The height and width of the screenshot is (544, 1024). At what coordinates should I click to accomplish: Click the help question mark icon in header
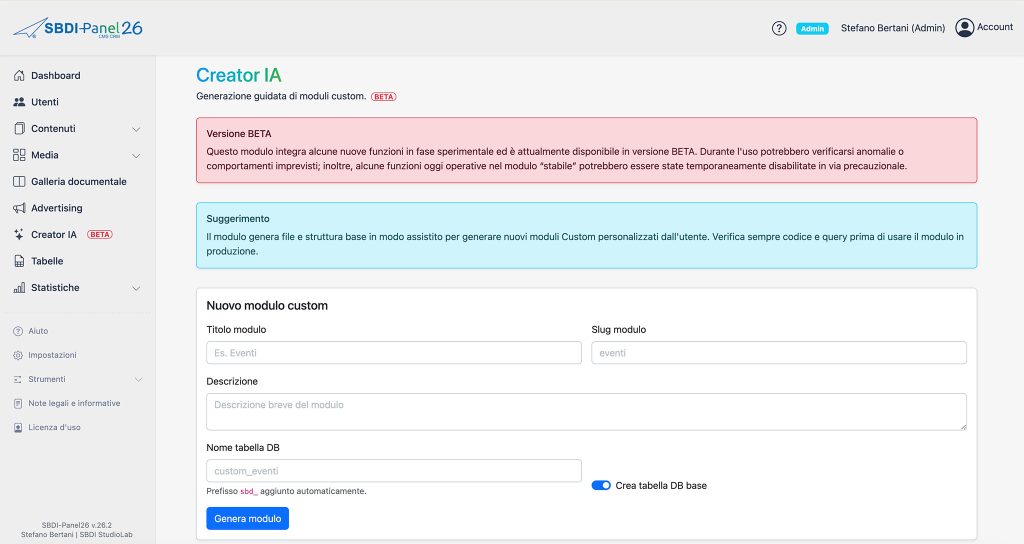(x=779, y=28)
